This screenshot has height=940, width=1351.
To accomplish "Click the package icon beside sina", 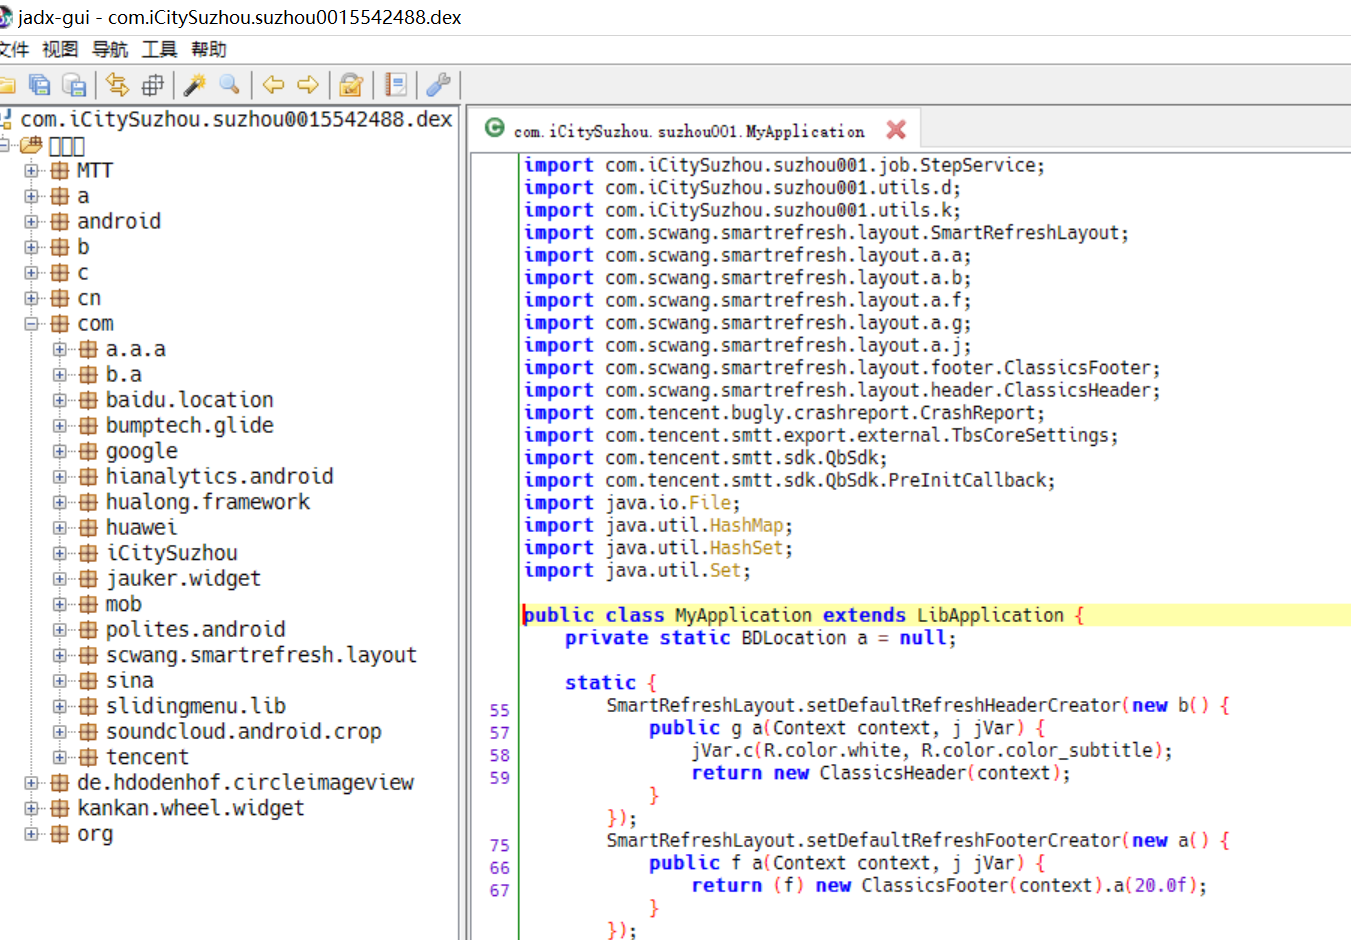I will coord(89,681).
